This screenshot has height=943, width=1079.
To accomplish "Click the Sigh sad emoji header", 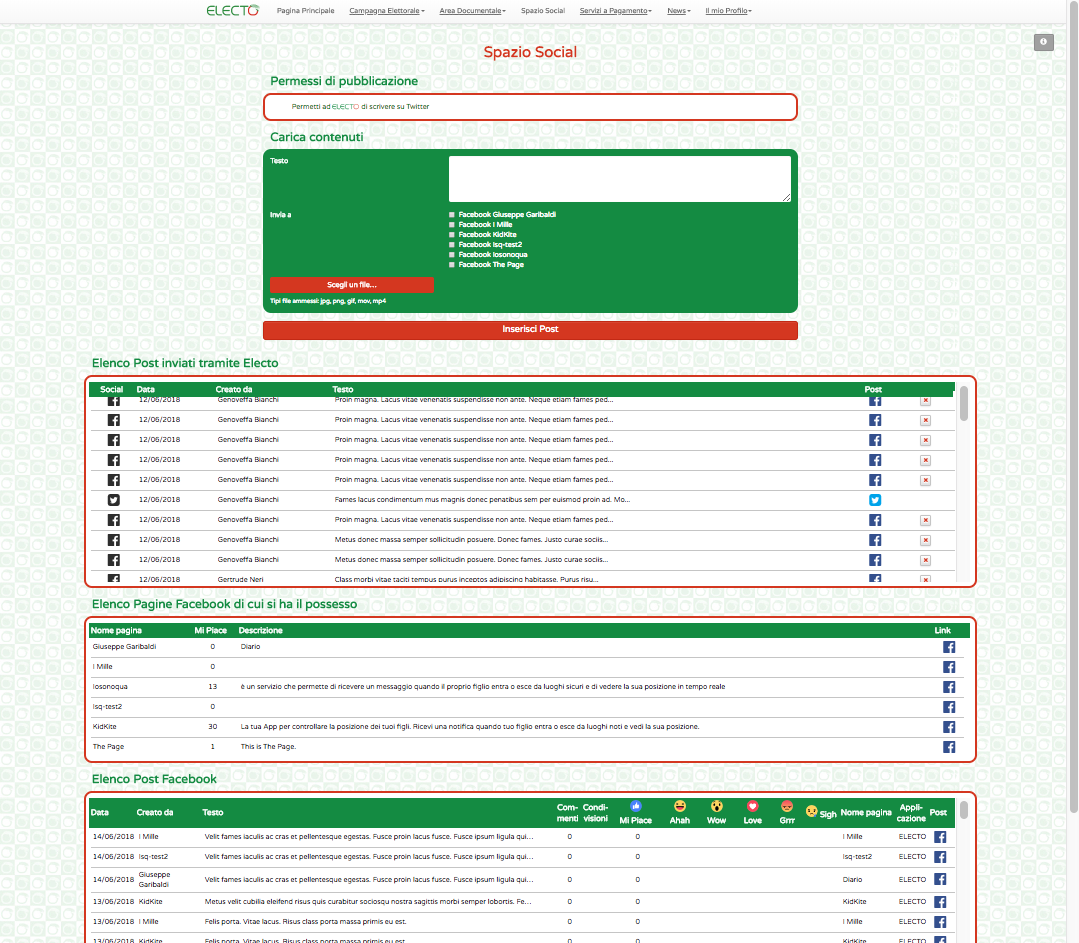I will pos(811,812).
